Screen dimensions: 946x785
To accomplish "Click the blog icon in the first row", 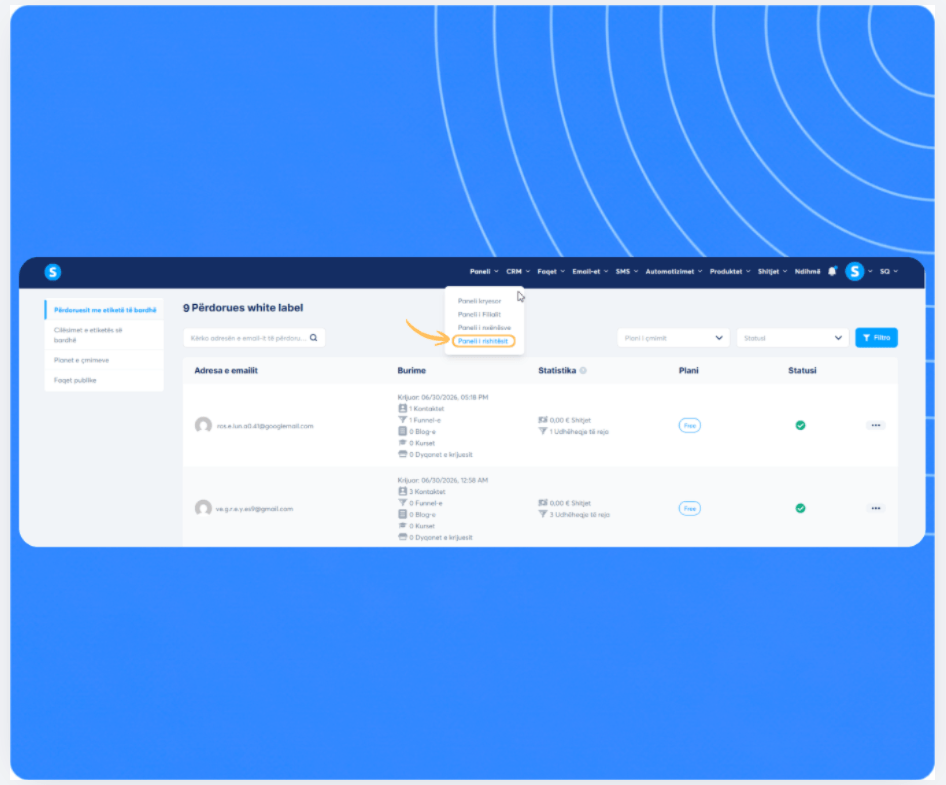I will [x=402, y=431].
